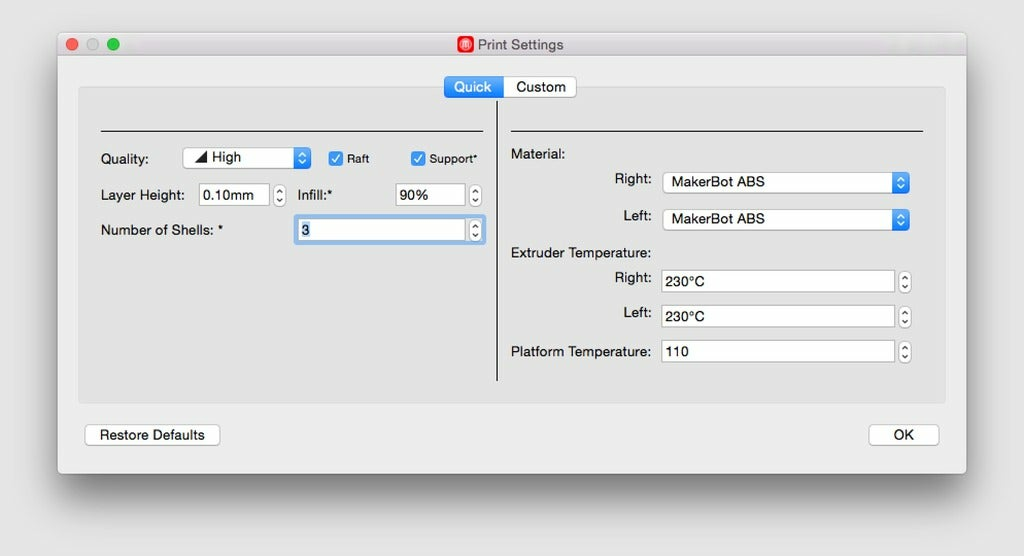Switch to the Quick tab
Image resolution: width=1024 pixels, height=556 pixels.
[473, 87]
